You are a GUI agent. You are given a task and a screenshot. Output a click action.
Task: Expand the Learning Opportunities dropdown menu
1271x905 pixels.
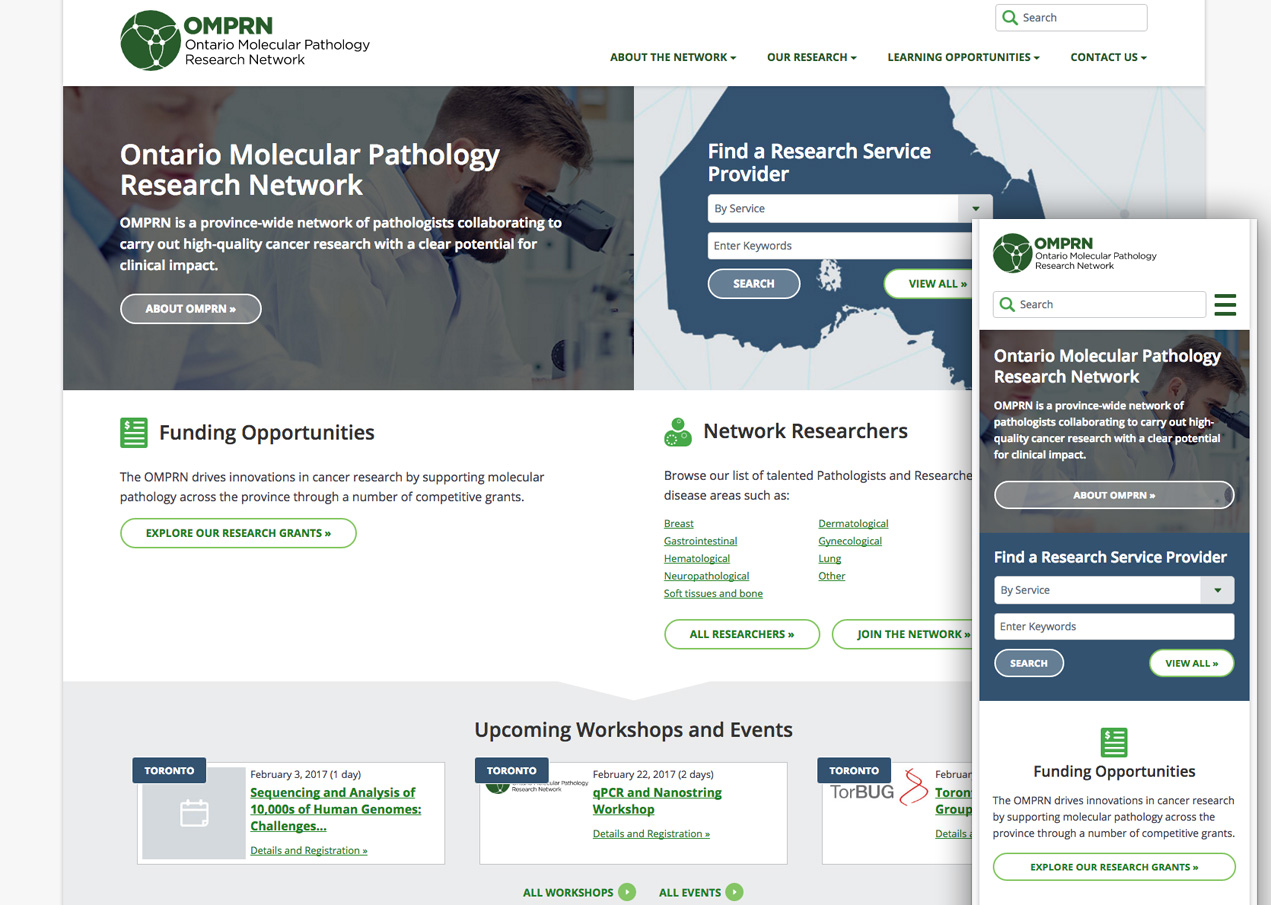click(963, 57)
